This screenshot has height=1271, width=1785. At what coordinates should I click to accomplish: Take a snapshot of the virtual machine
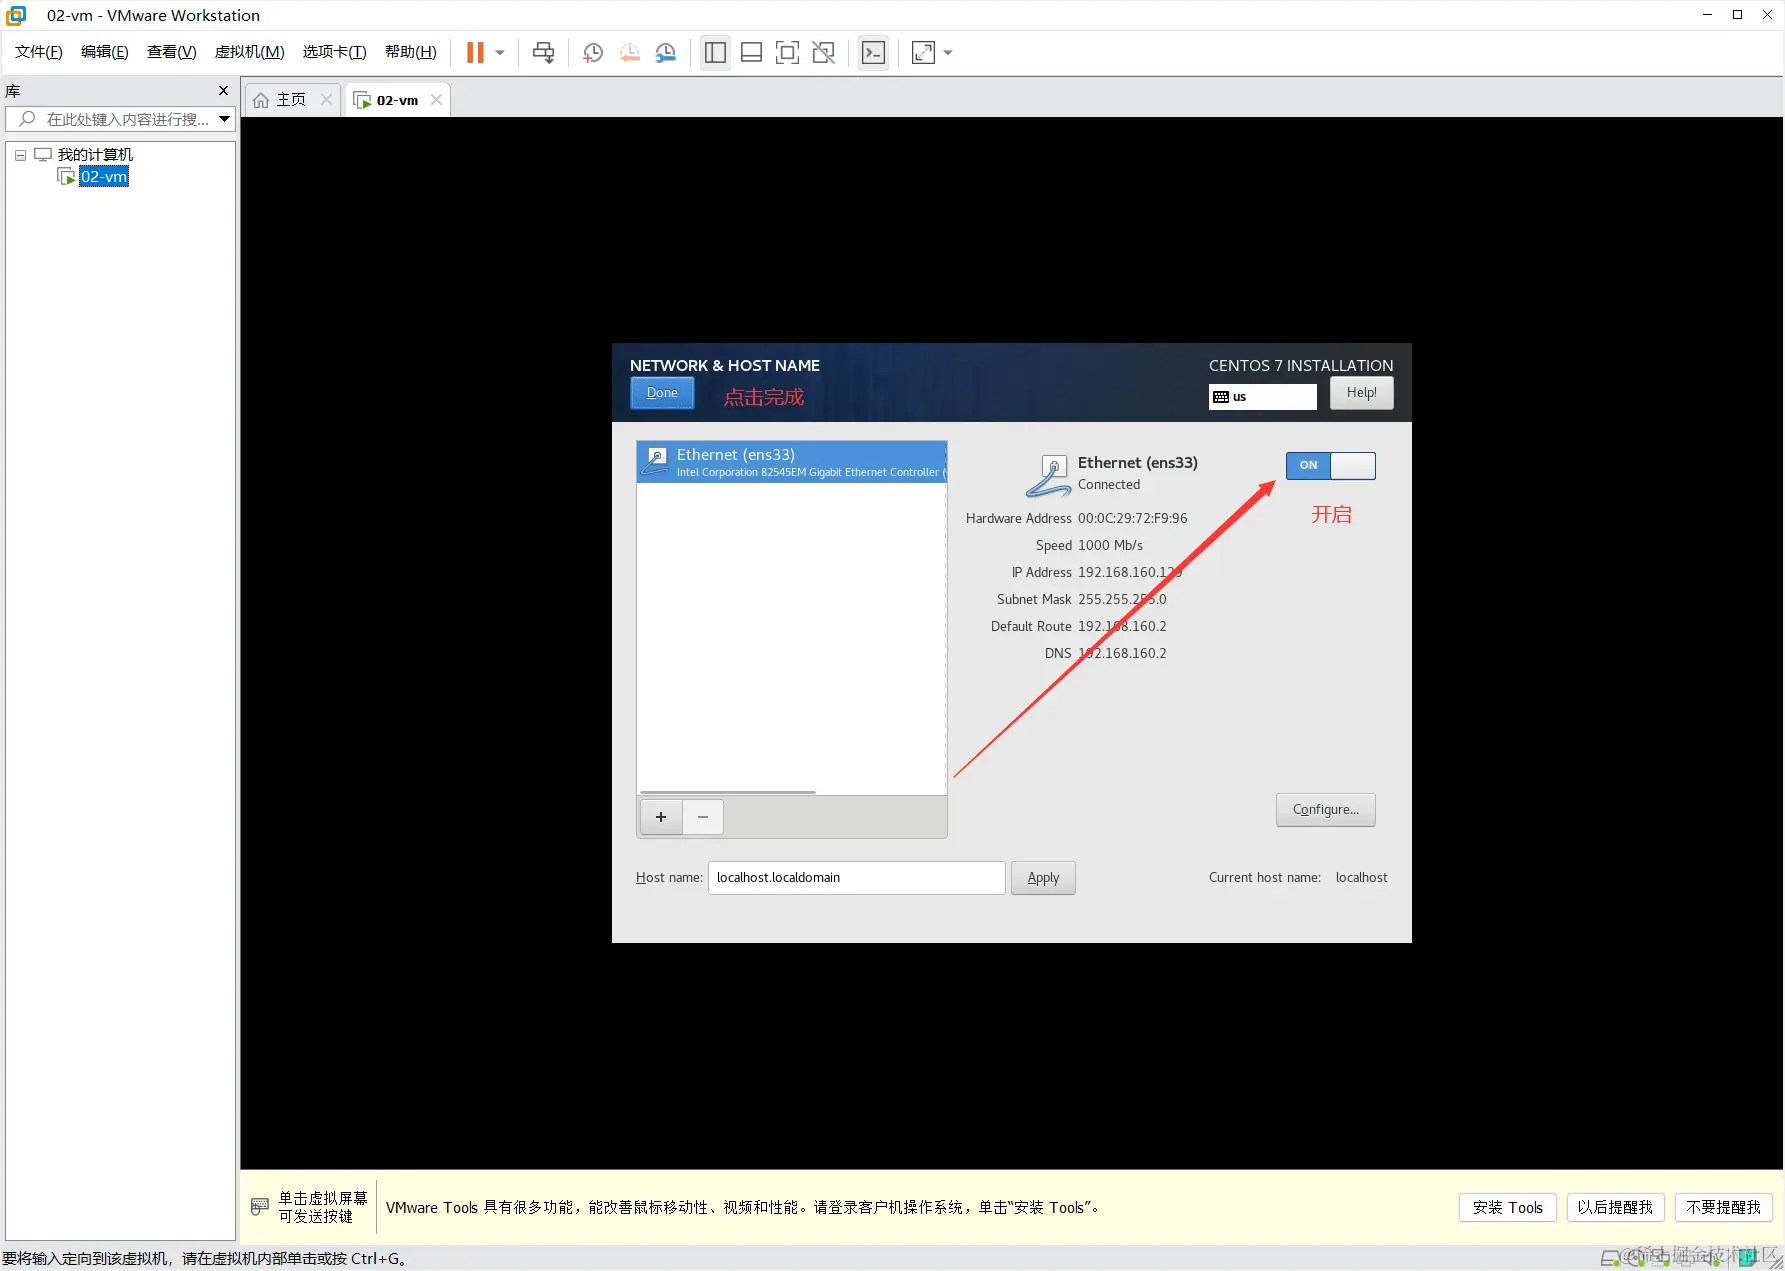click(x=593, y=53)
